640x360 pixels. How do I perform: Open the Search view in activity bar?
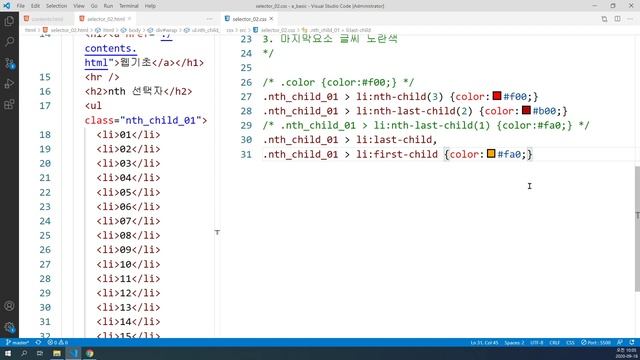(9, 42)
